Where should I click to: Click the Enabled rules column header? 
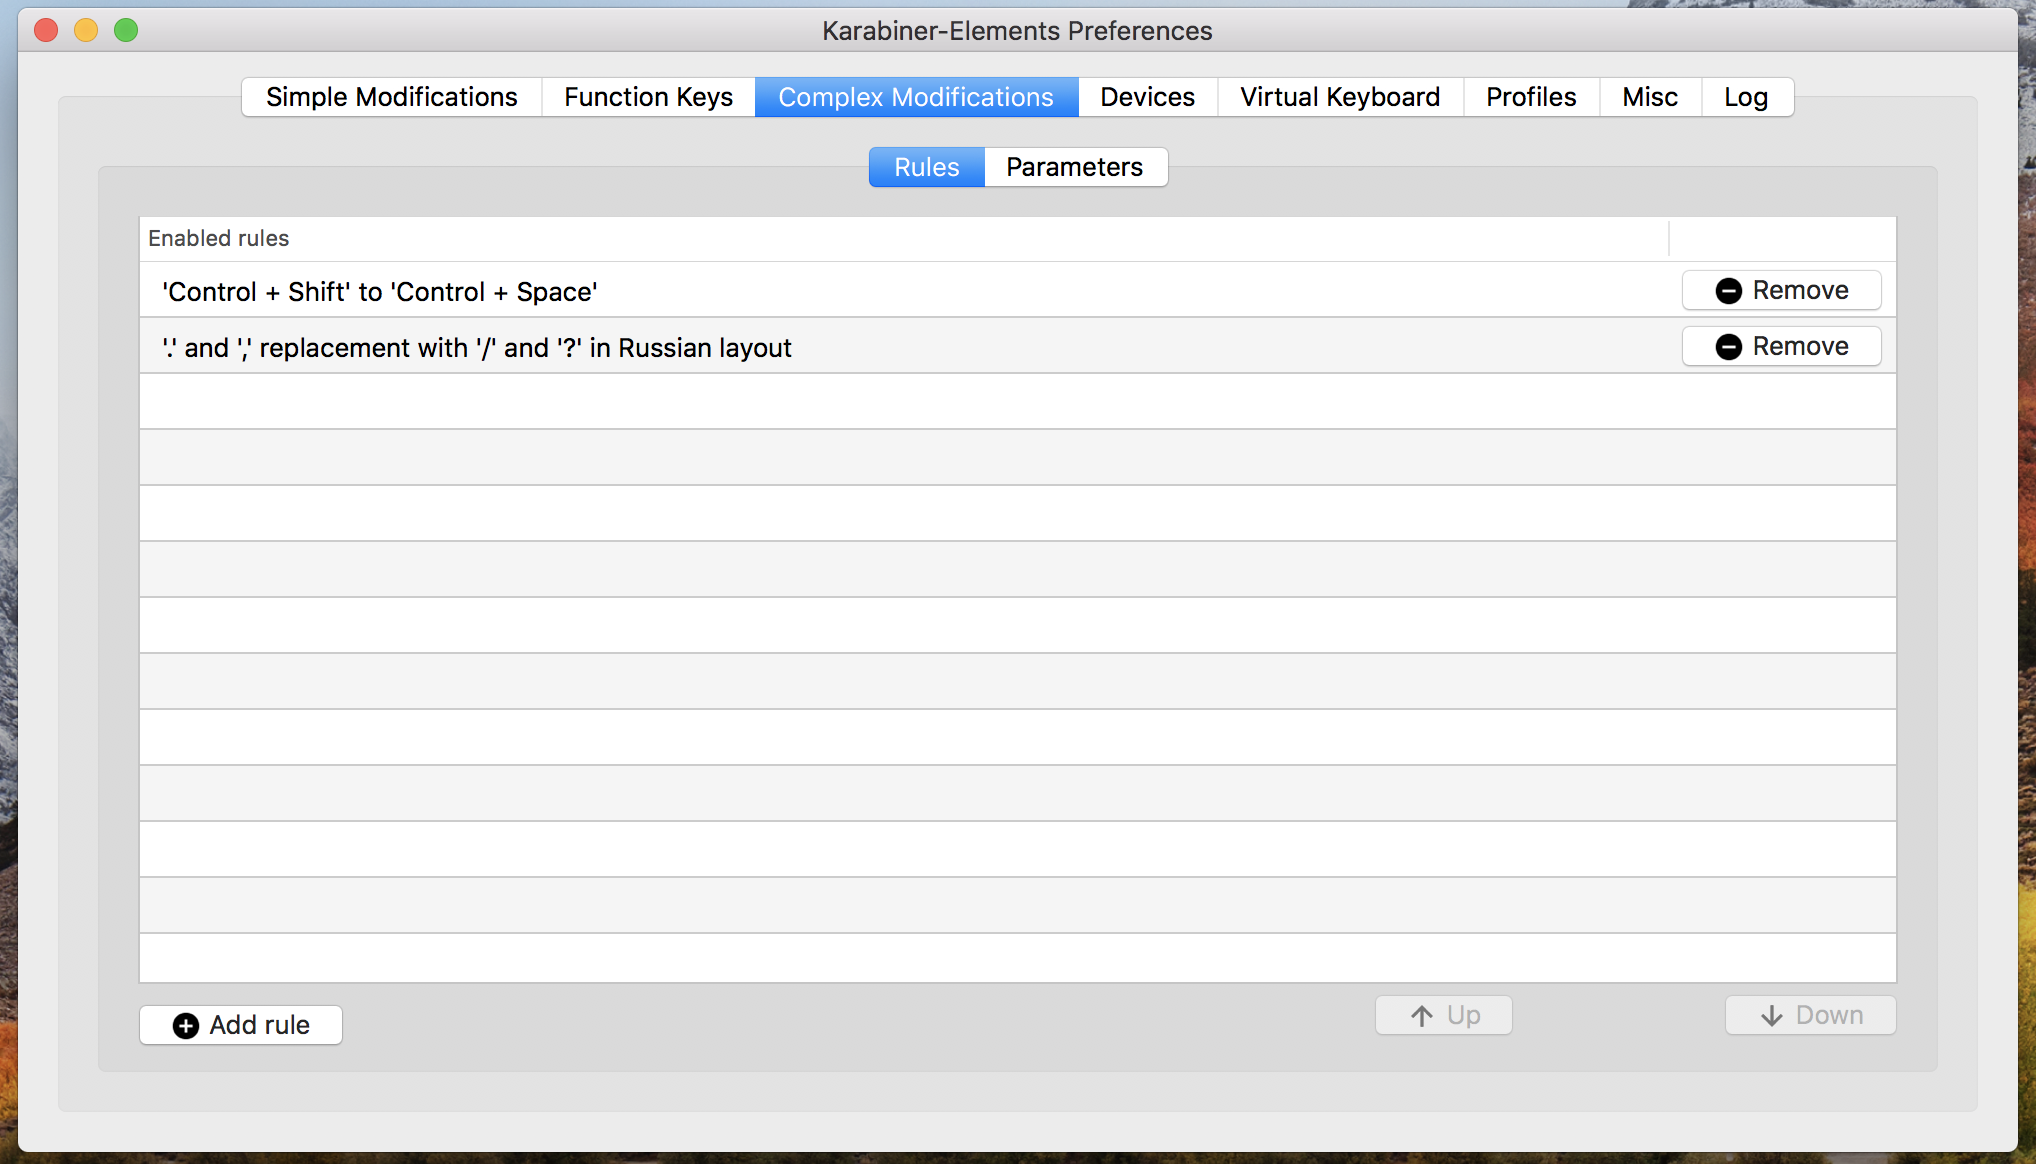coord(904,238)
